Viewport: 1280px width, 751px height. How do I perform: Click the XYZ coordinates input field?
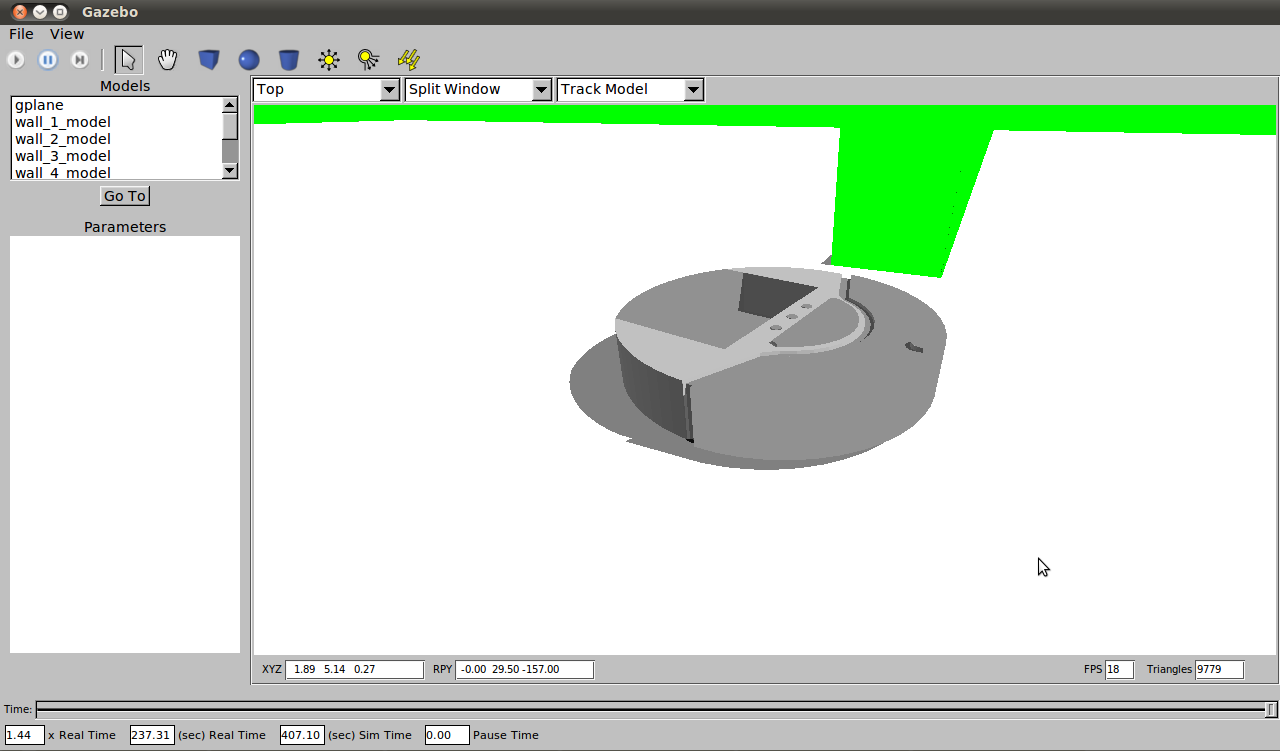[x=354, y=669]
